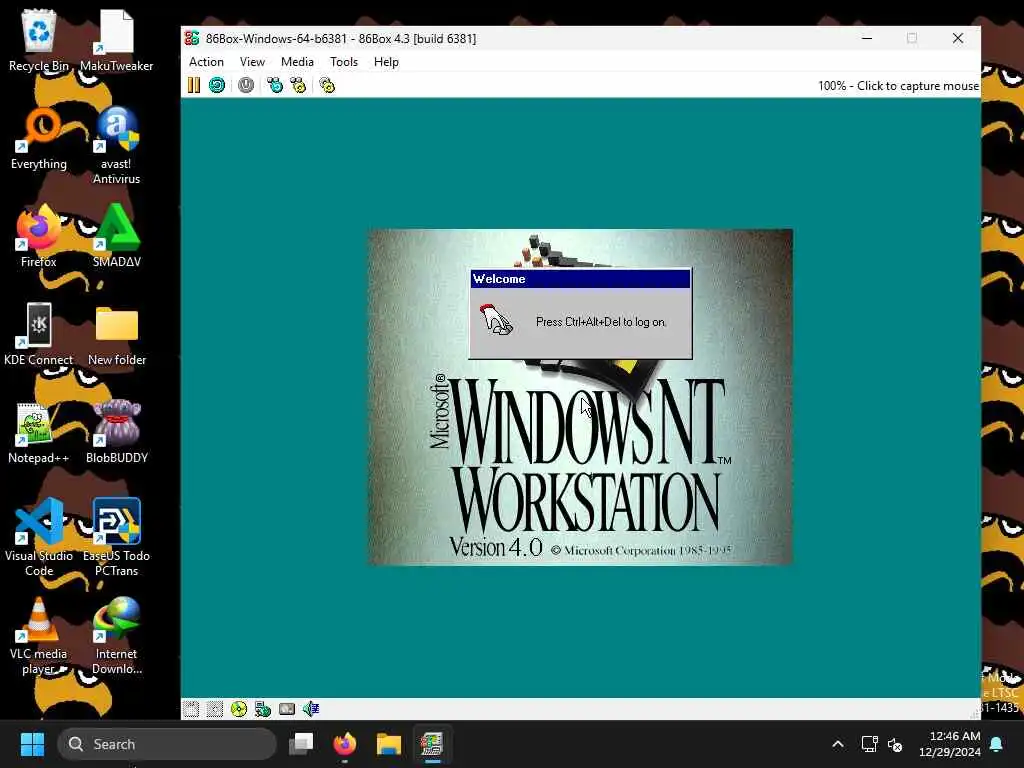Close the 86Box window
The image size is (1024, 768).
tap(957, 39)
